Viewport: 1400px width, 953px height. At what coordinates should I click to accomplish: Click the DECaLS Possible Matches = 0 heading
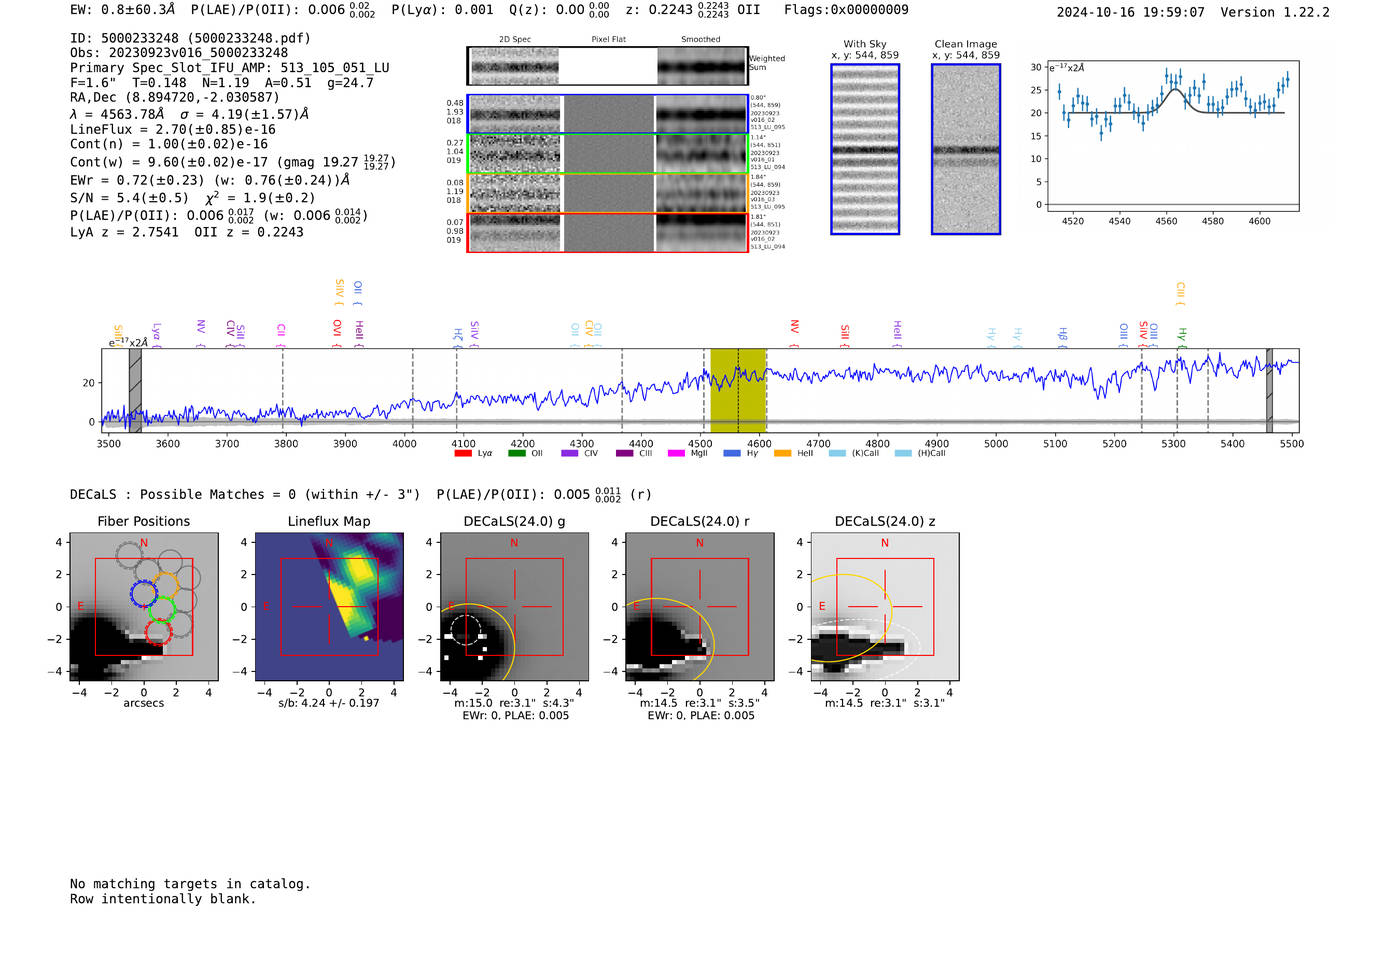pos(245,494)
